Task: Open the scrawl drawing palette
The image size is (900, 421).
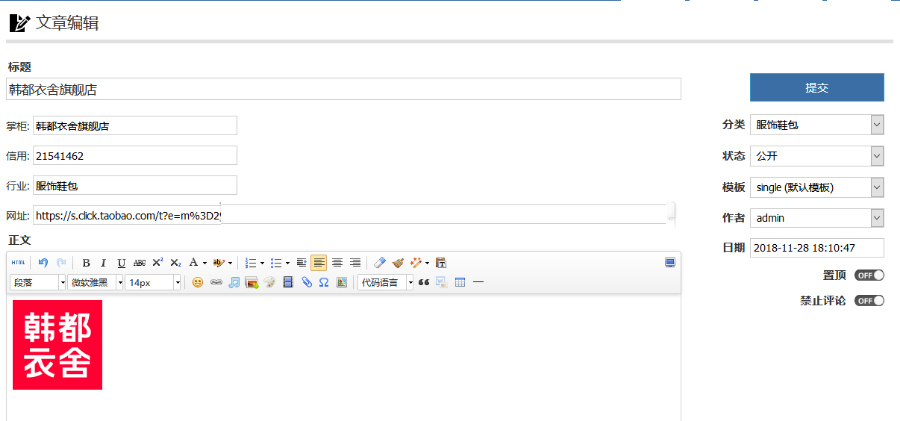Action: tap(270, 283)
